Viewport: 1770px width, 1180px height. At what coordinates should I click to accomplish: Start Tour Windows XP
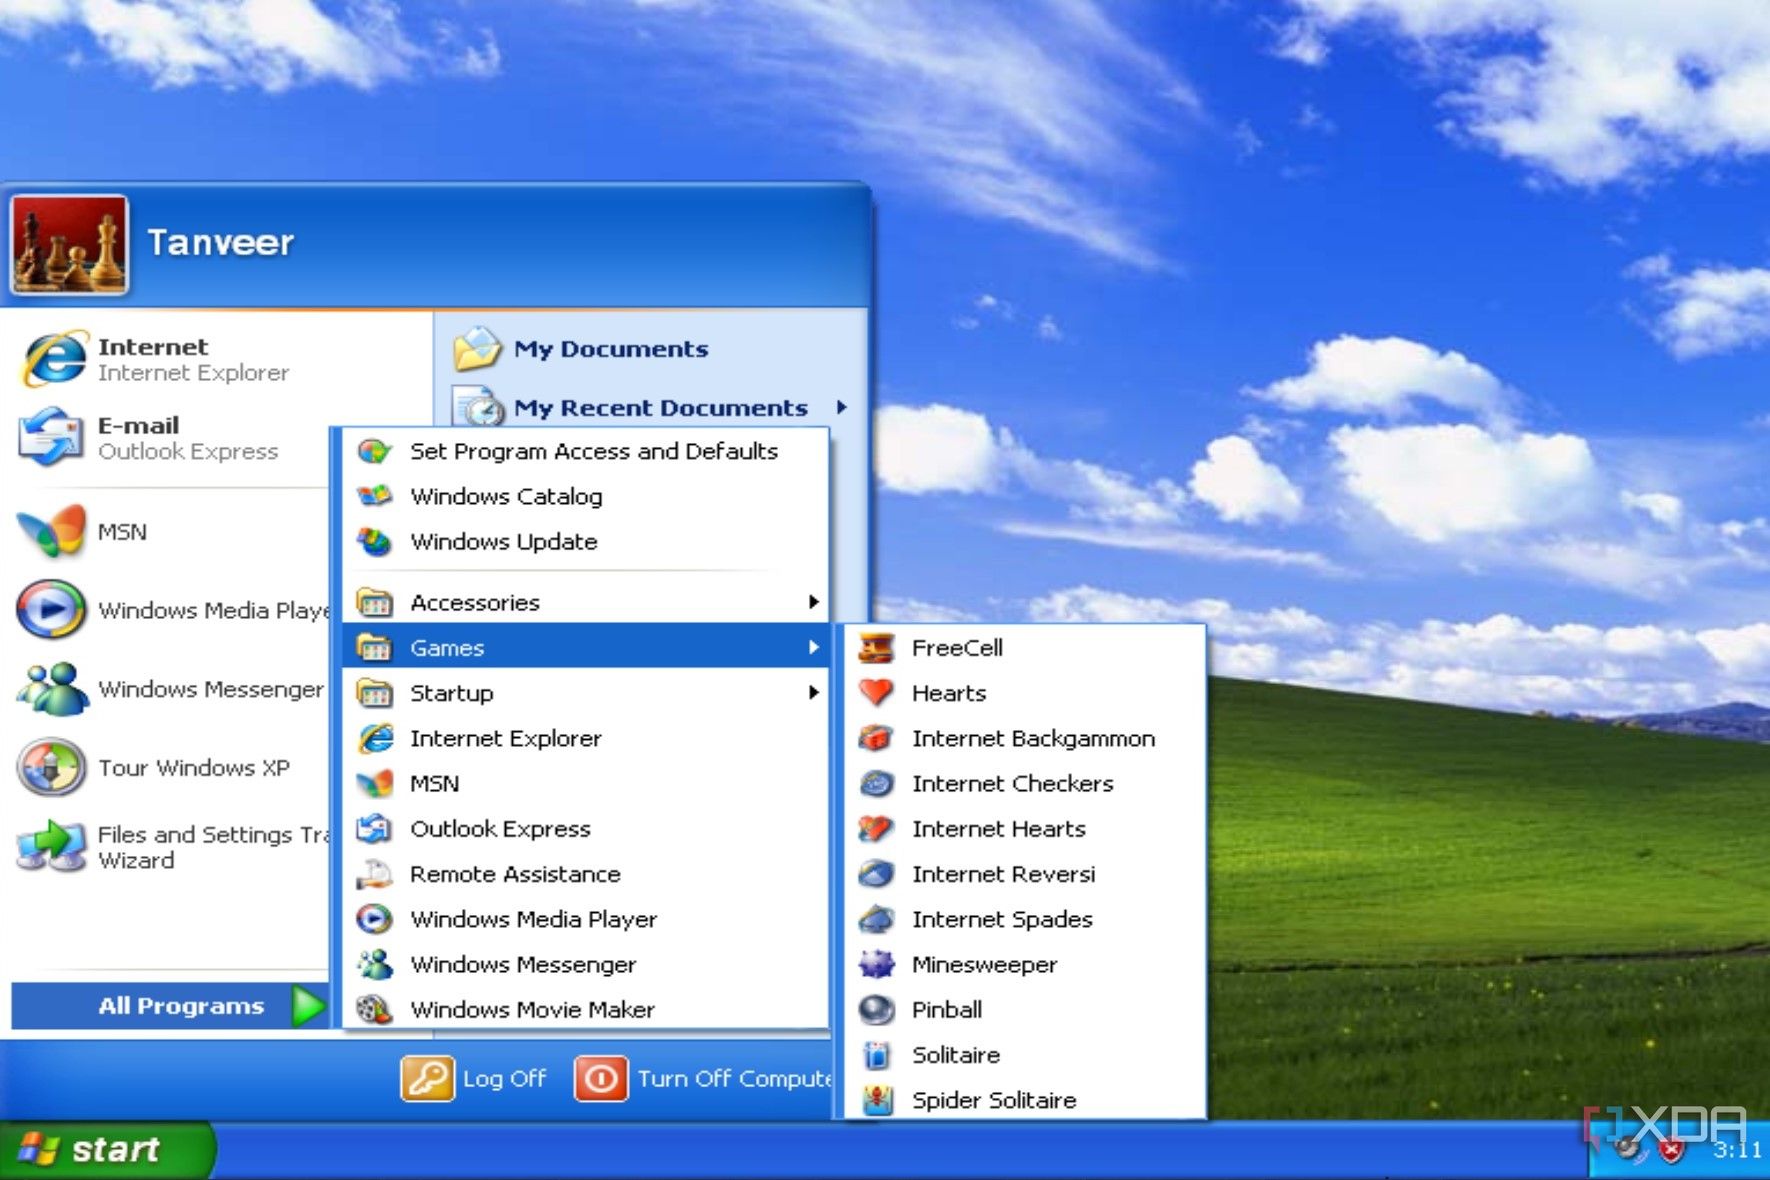[195, 768]
